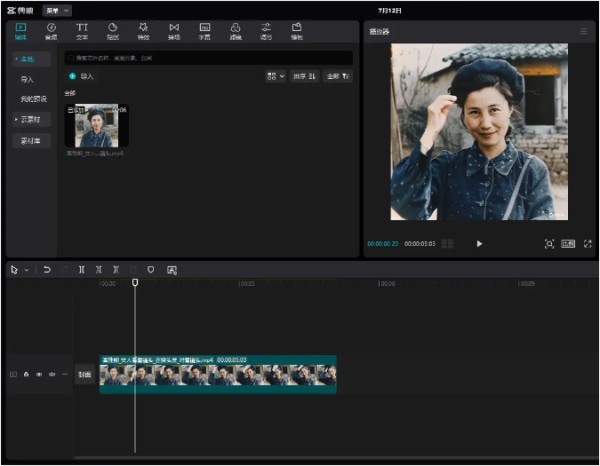Open the 调节 adjustment panel
Screen dimensions: 600x466
266,31
